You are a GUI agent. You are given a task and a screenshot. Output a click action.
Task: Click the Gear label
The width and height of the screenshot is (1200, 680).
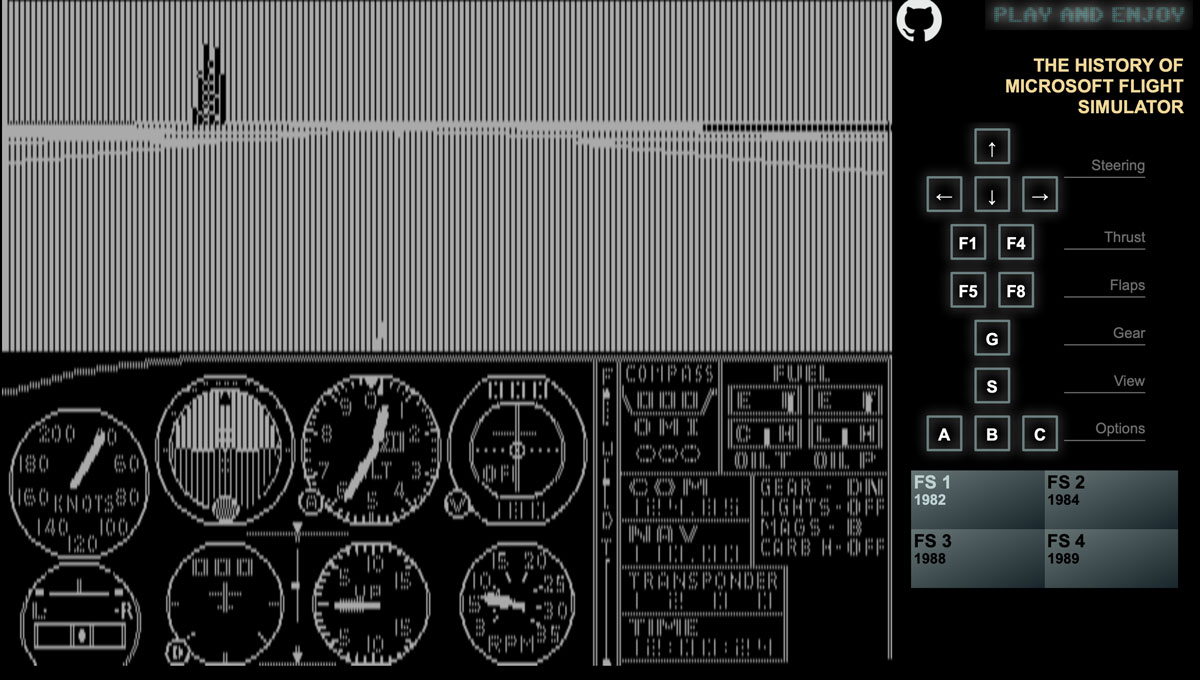coord(1129,333)
